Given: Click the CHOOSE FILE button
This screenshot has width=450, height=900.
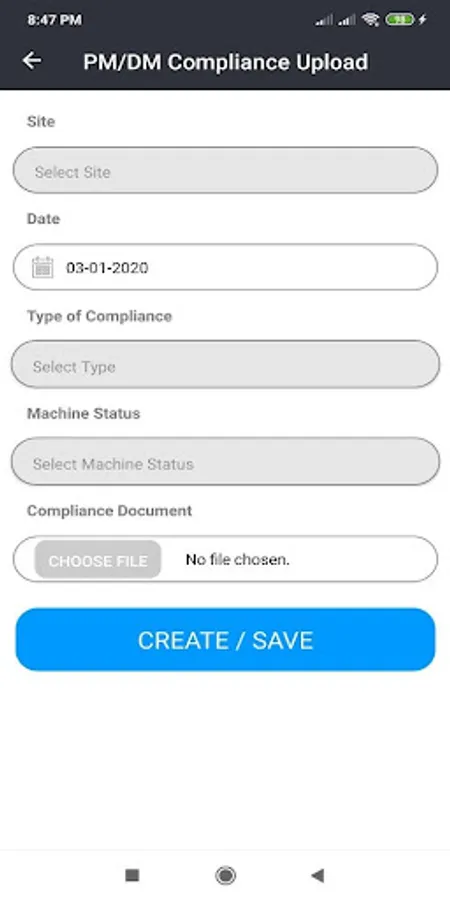Looking at the screenshot, I should pos(98,560).
